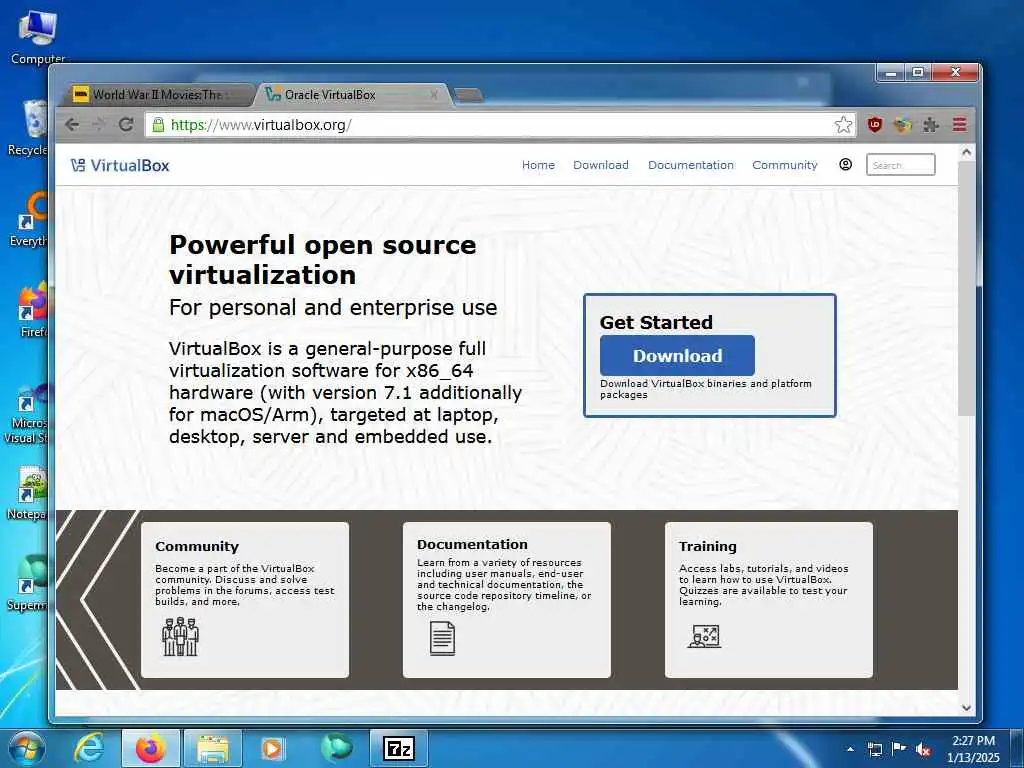Click the VirtualBox logo in header
This screenshot has height=768, width=1024.
[120, 165]
